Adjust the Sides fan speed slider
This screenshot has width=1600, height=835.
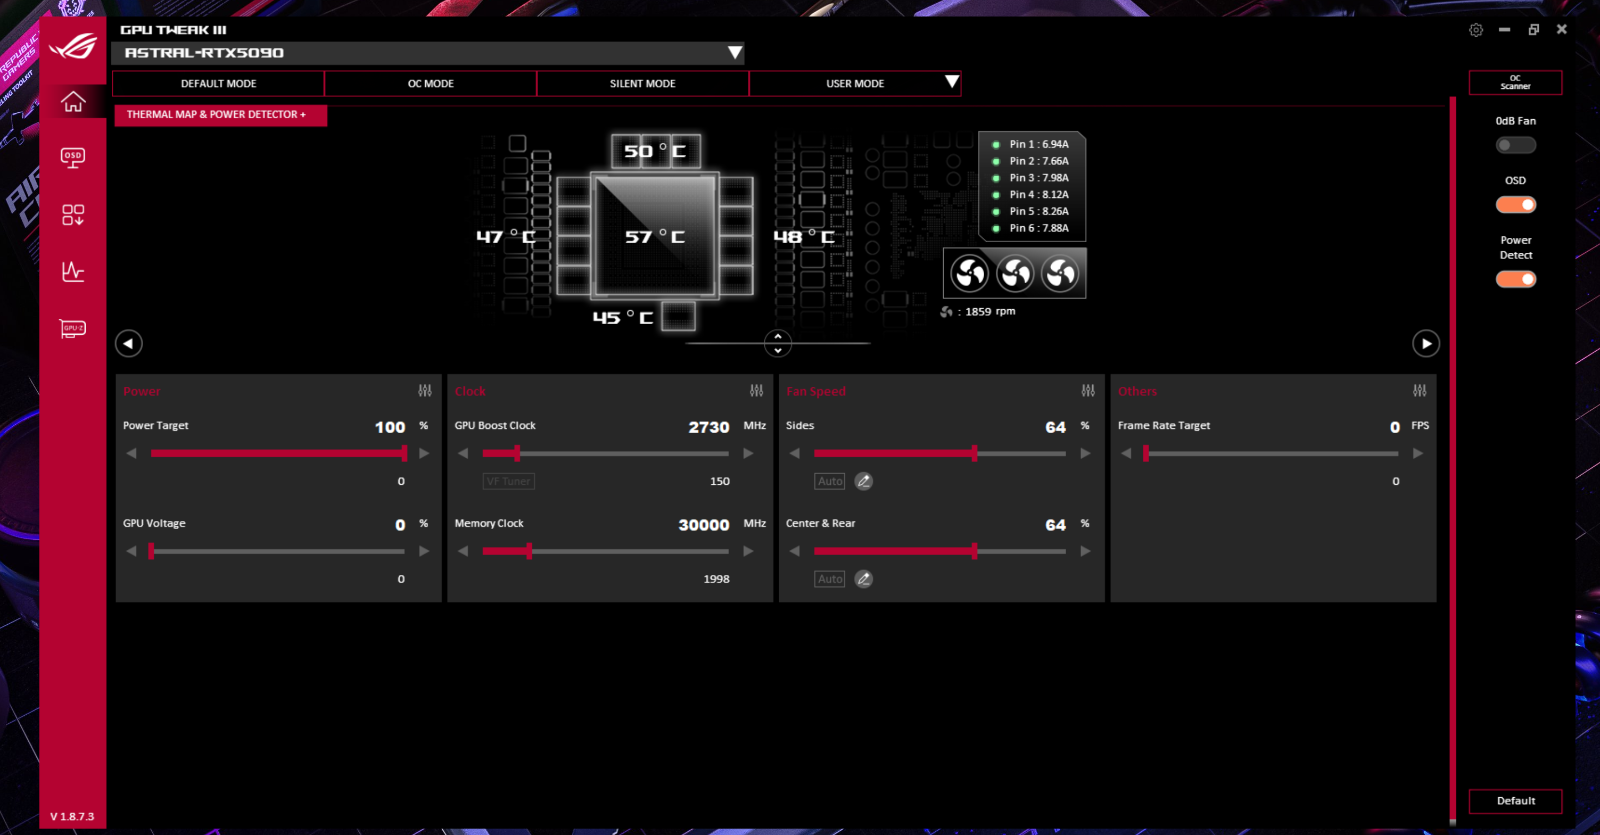pyautogui.click(x=940, y=453)
